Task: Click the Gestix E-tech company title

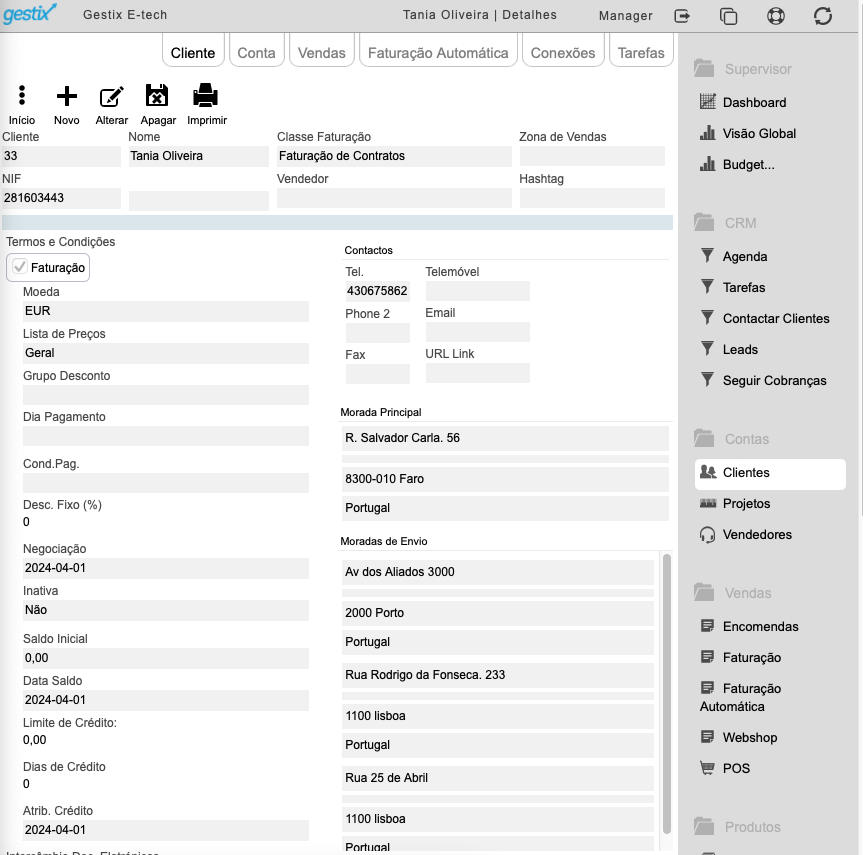Action: (x=125, y=15)
